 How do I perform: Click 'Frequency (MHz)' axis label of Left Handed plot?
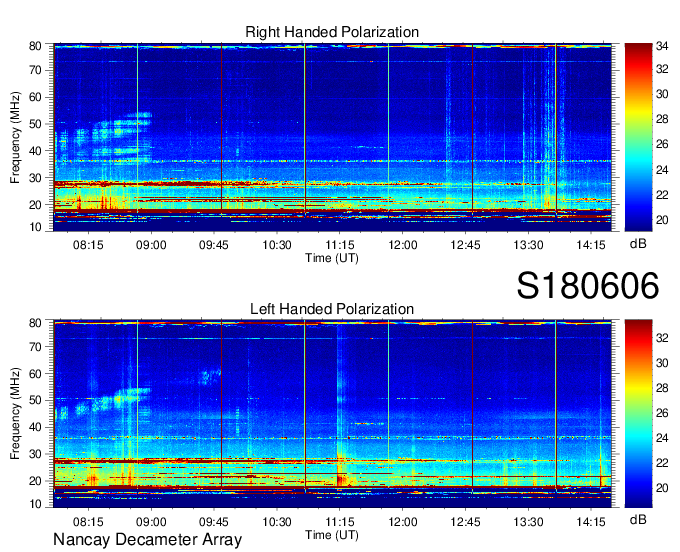(16, 414)
